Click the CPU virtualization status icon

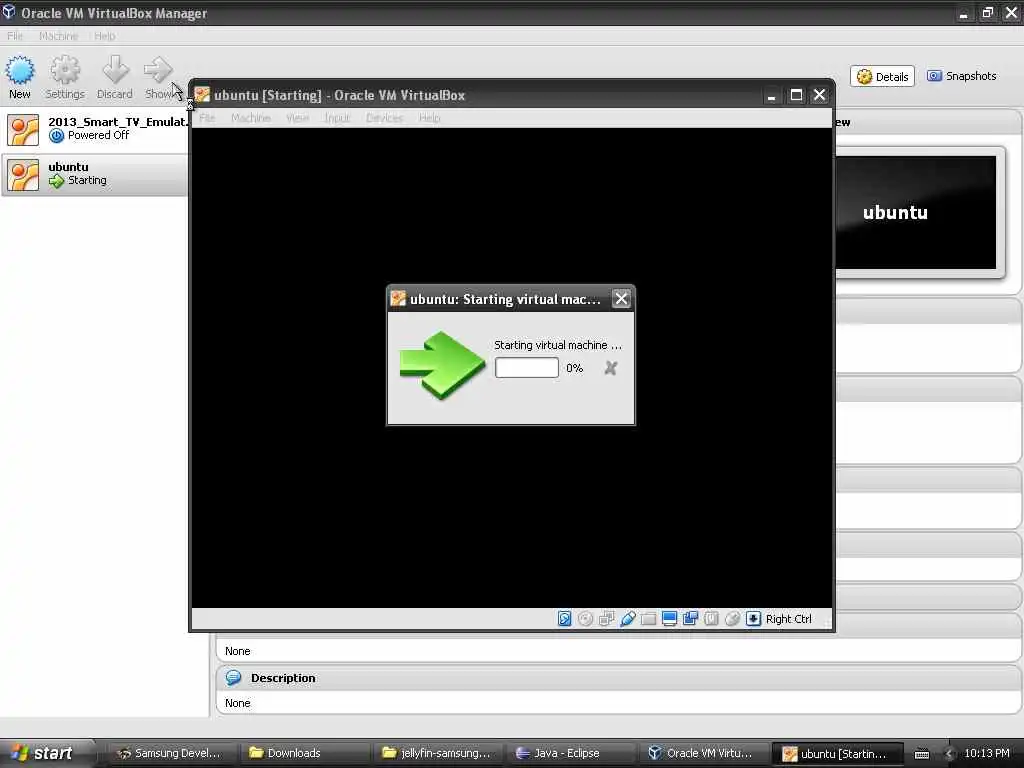[711, 618]
